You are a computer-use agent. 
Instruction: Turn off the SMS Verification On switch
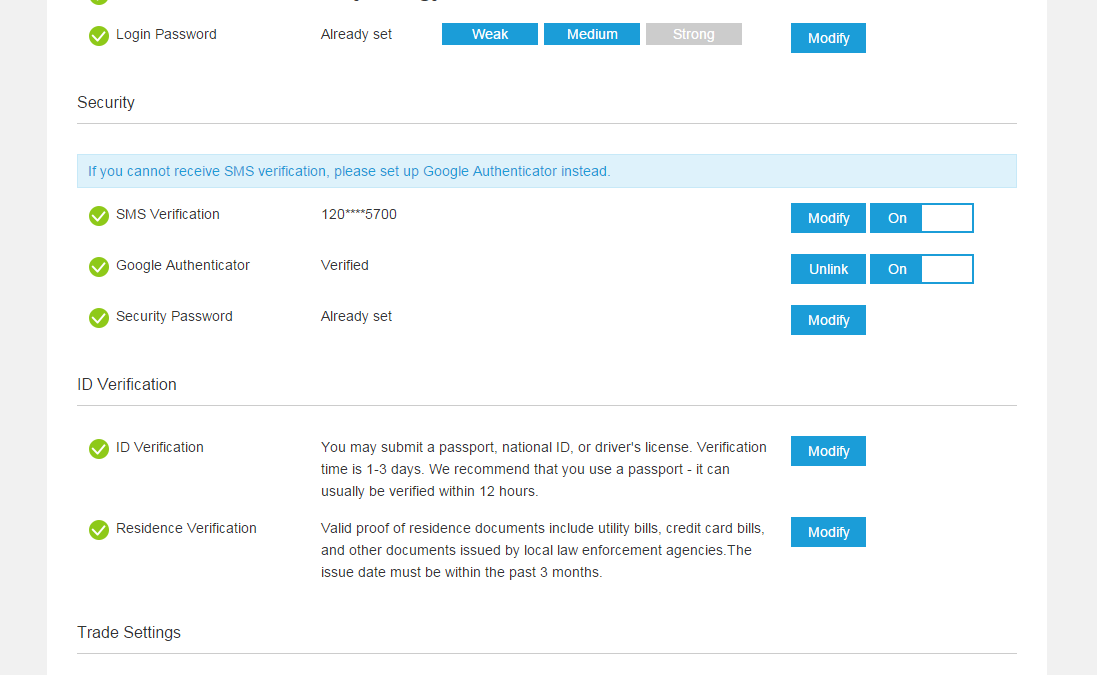coord(921,218)
